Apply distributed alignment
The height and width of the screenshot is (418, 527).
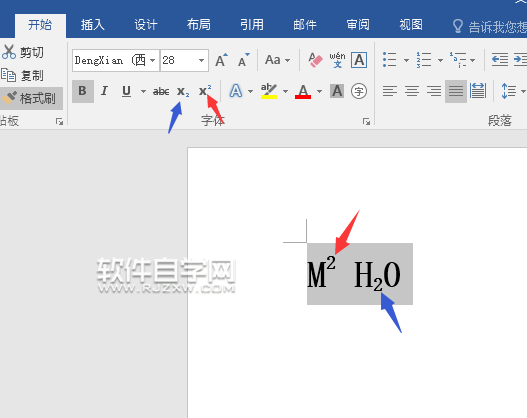[x=478, y=91]
